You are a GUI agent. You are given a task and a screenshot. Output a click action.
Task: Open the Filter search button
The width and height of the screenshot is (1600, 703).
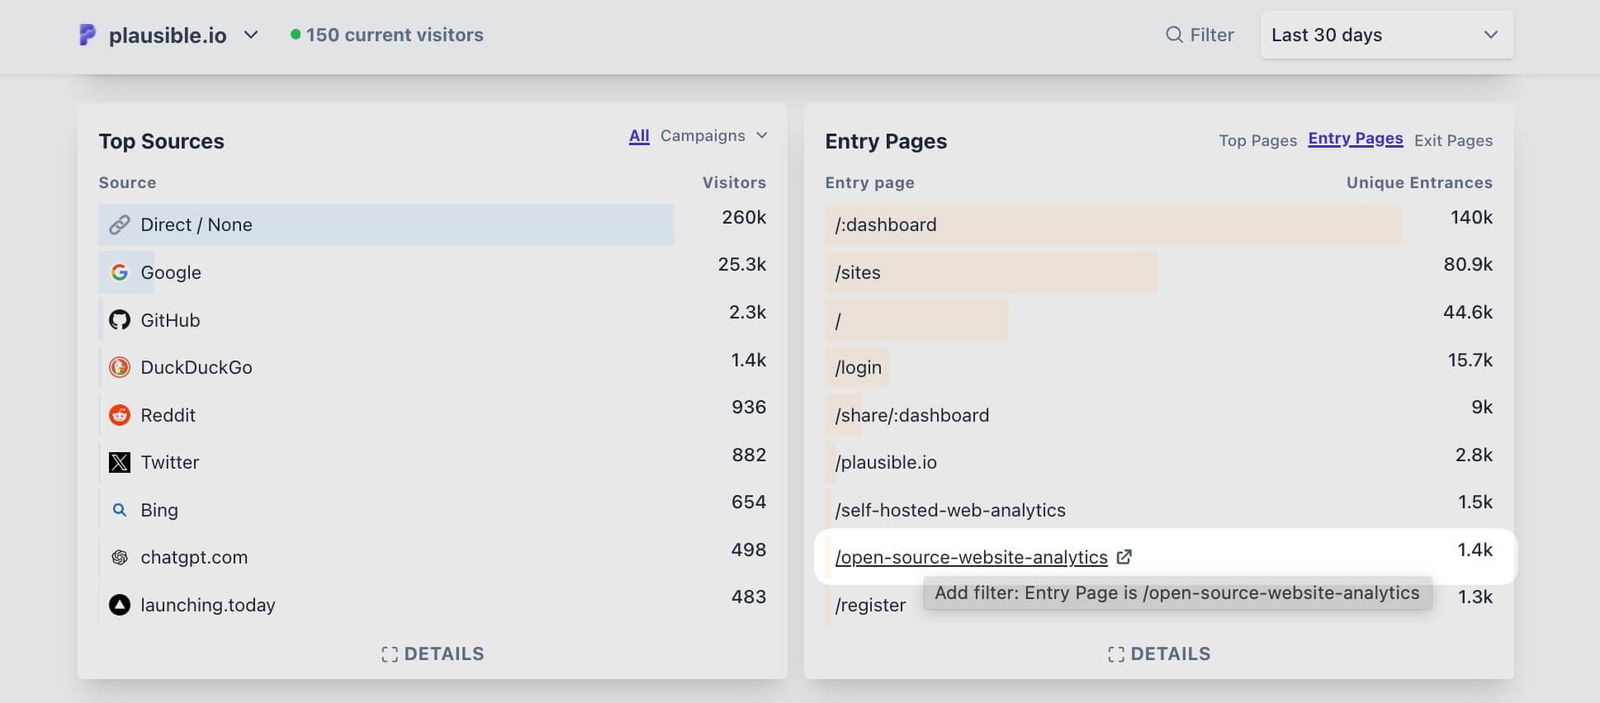(1200, 35)
